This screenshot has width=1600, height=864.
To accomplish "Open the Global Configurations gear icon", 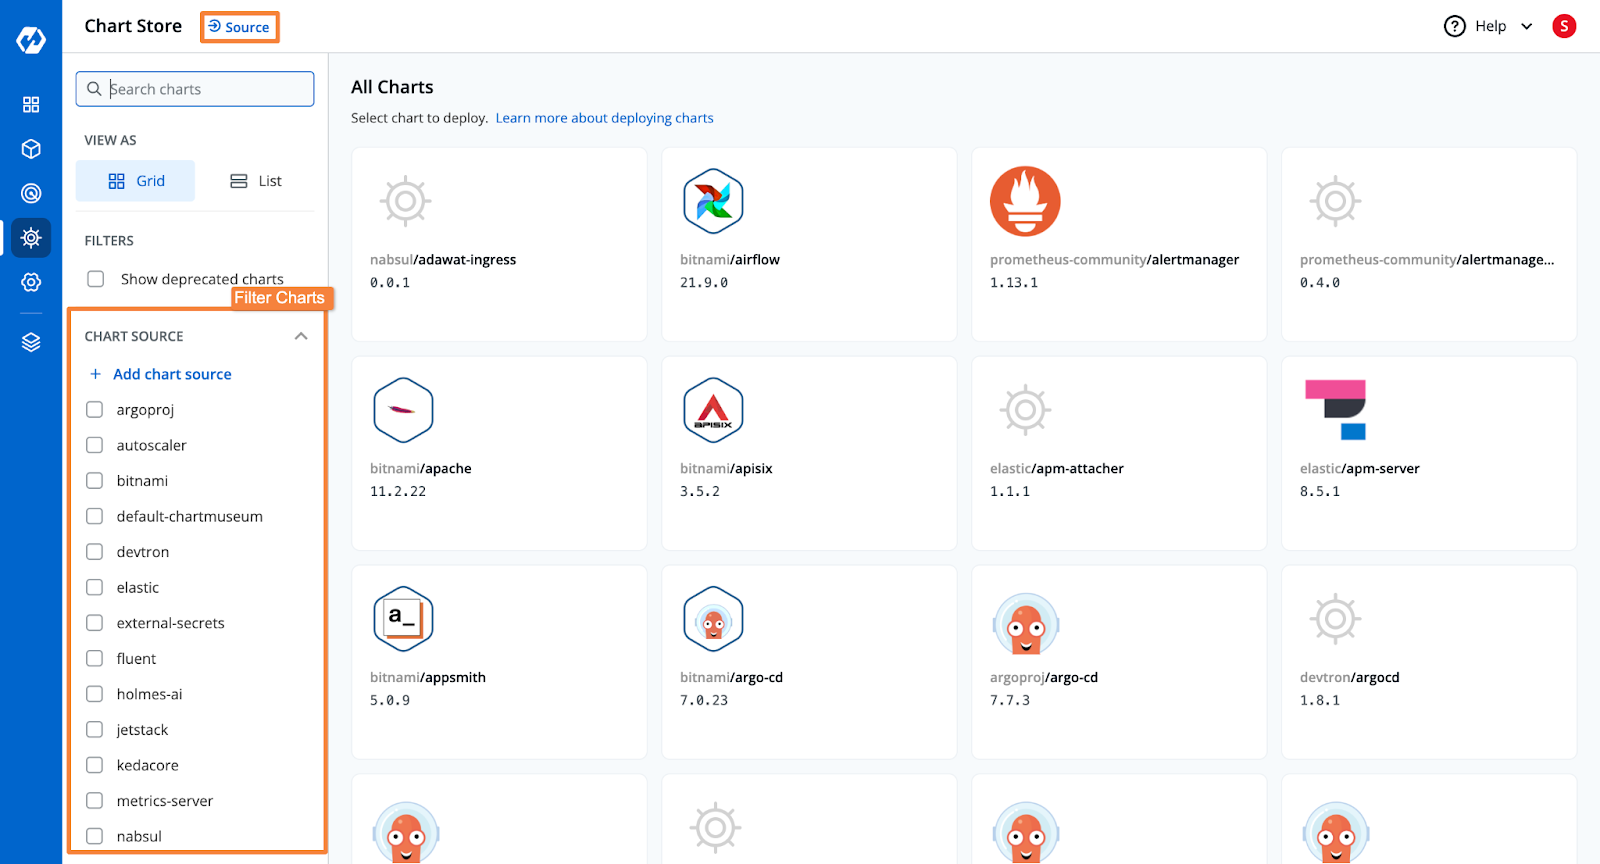I will [x=31, y=282].
